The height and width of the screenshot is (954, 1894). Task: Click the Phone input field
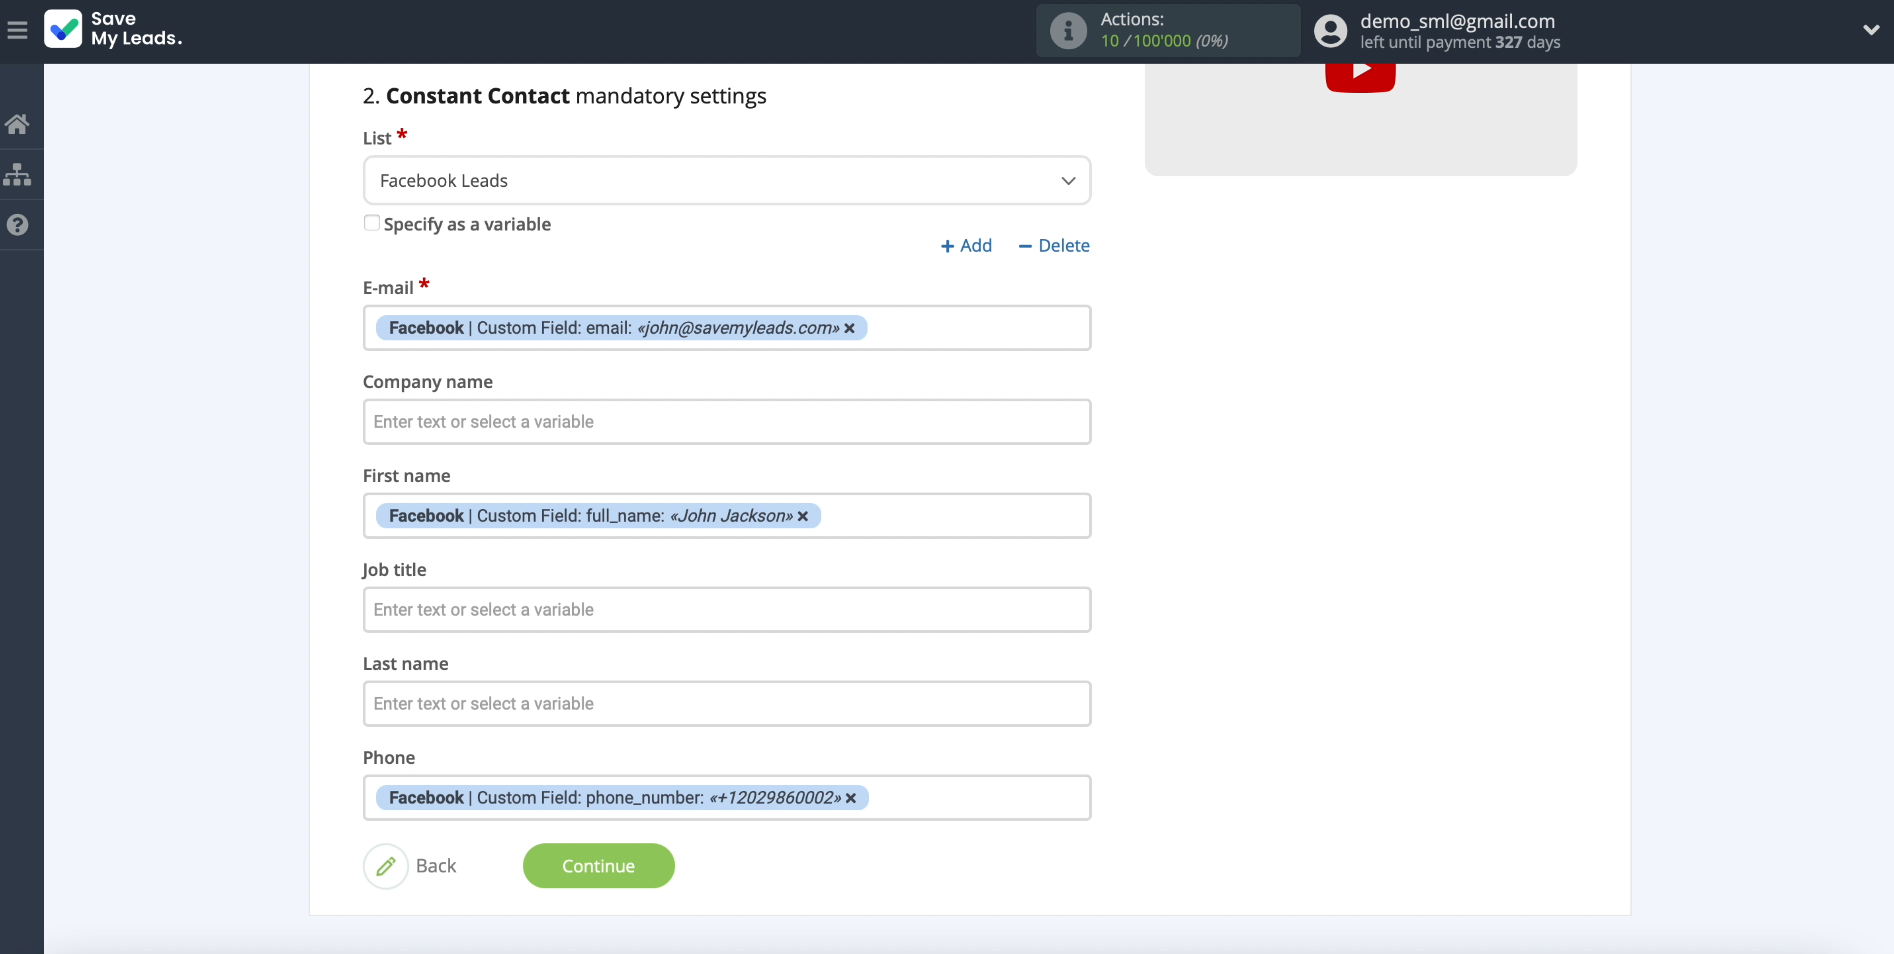click(x=727, y=798)
